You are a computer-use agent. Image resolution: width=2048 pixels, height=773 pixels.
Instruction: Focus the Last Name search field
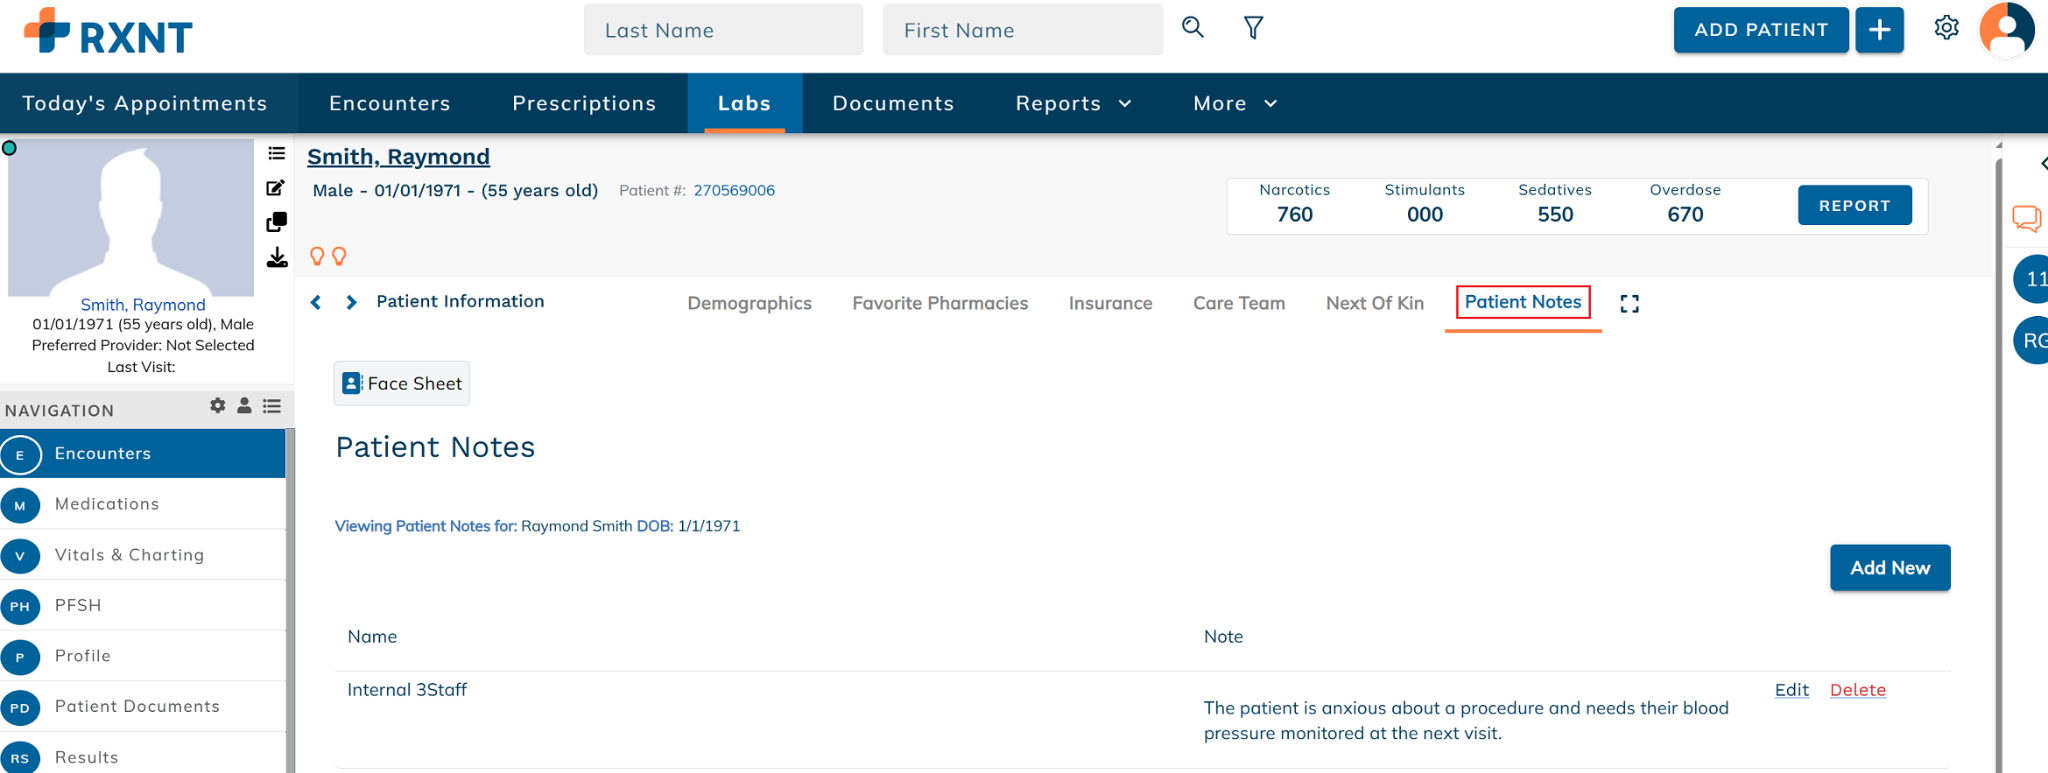(723, 30)
